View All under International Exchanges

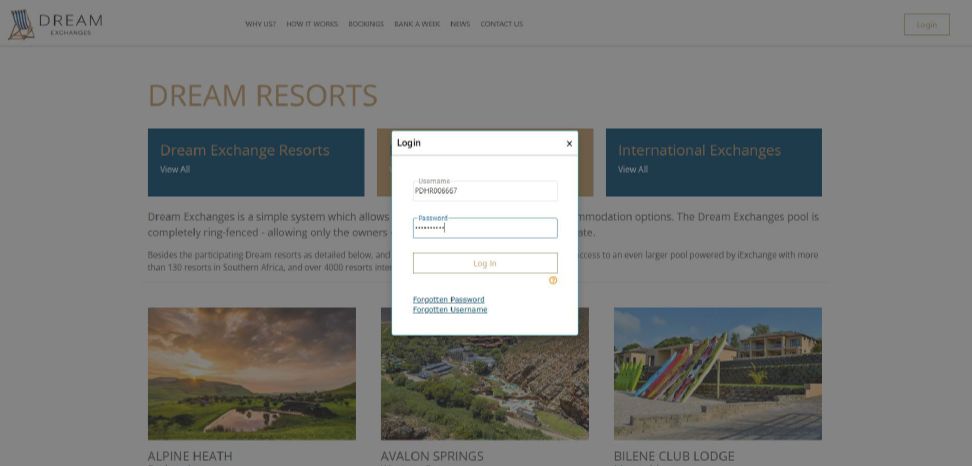(x=633, y=170)
